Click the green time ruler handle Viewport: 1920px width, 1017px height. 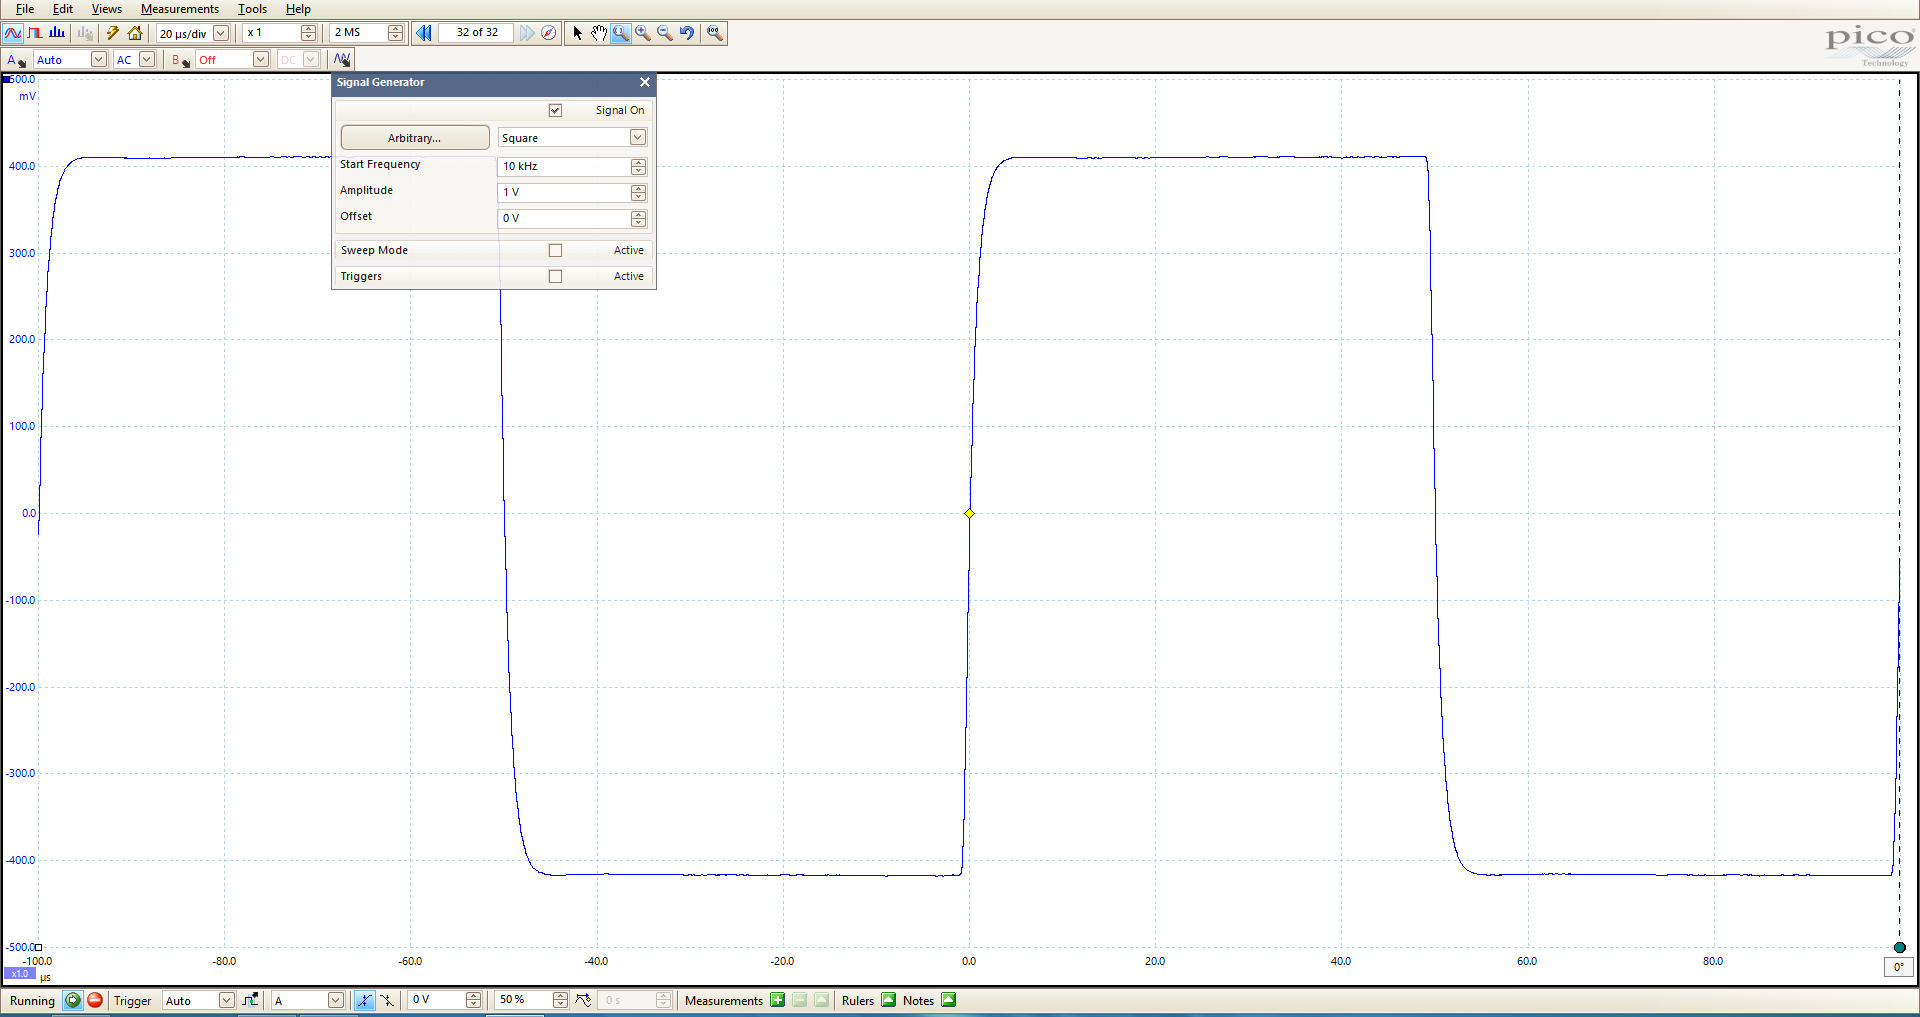pyautogui.click(x=1899, y=947)
